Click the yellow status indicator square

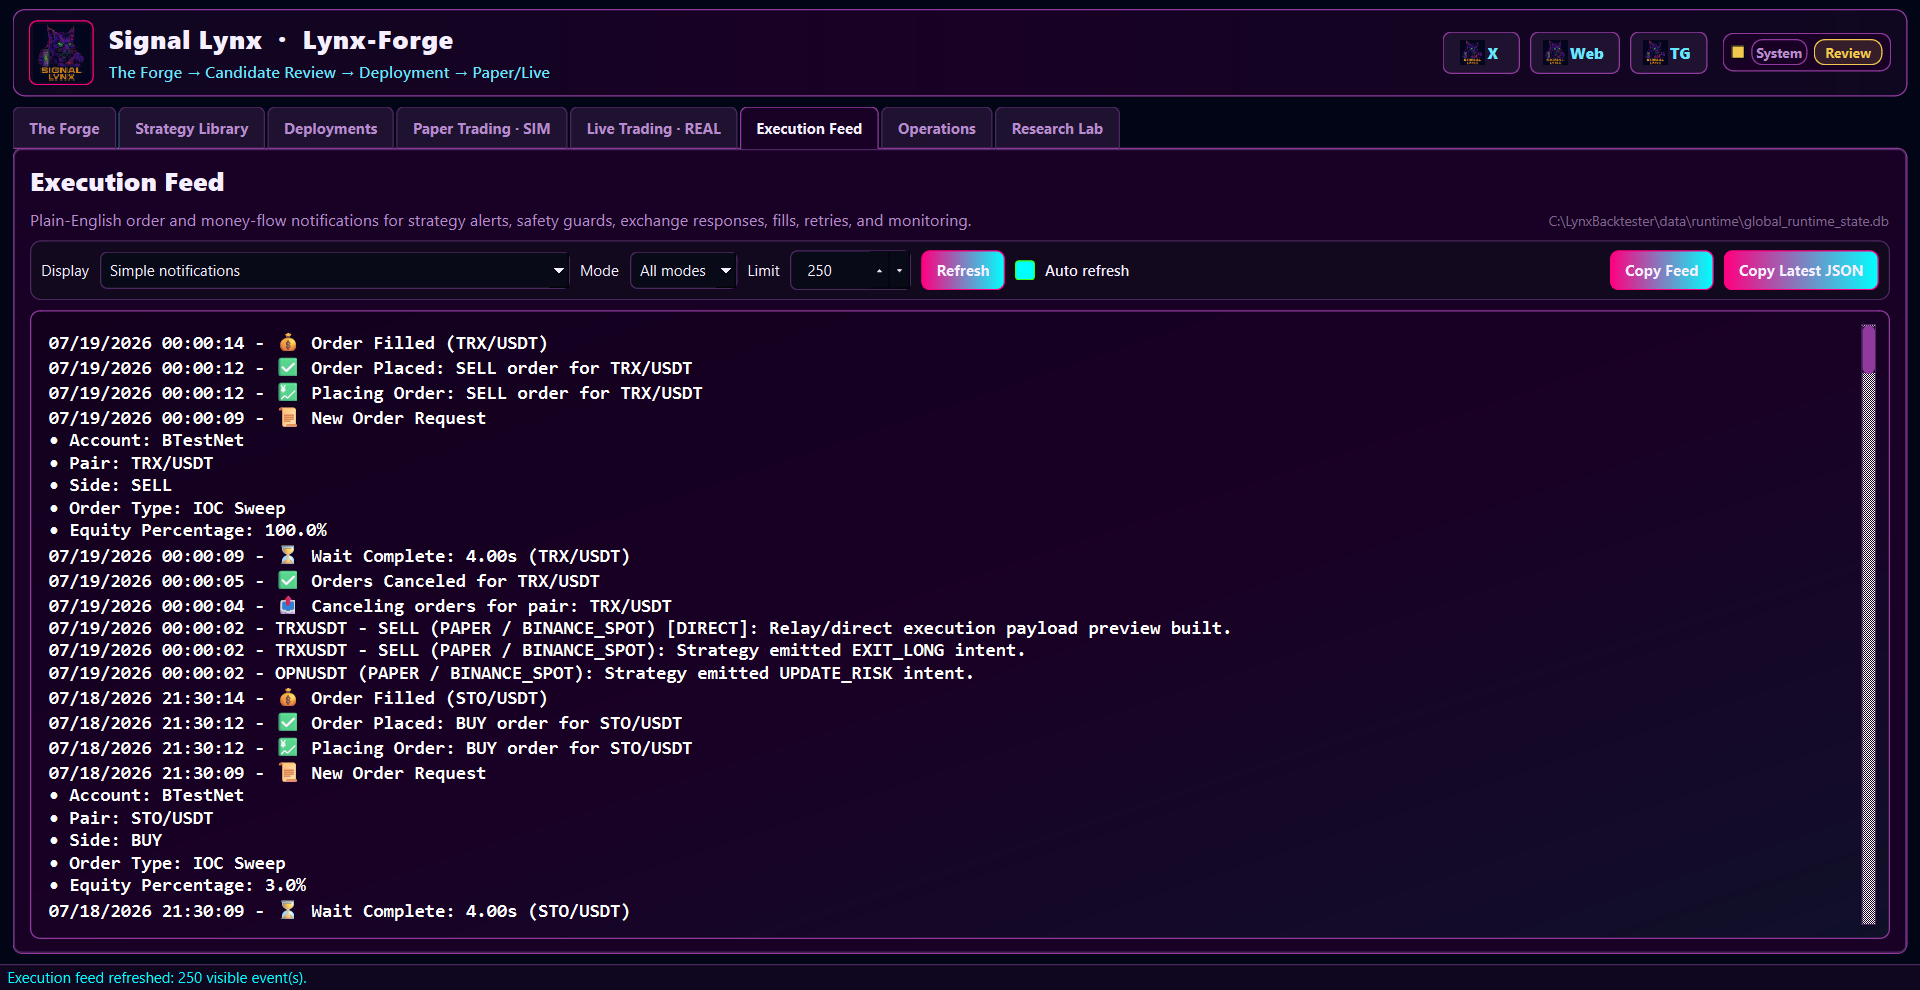[x=1738, y=52]
